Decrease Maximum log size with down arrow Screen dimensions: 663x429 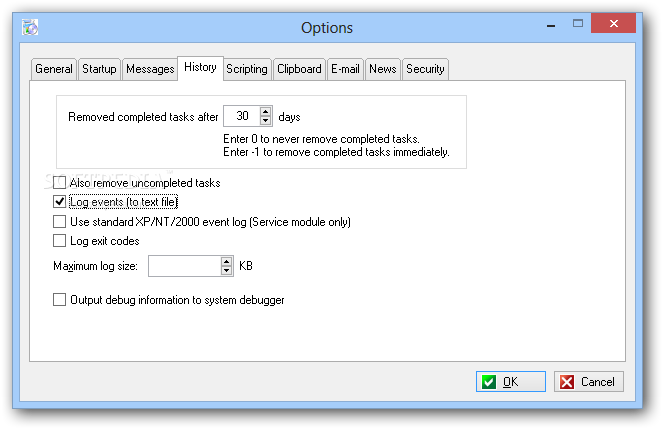pyautogui.click(x=227, y=271)
